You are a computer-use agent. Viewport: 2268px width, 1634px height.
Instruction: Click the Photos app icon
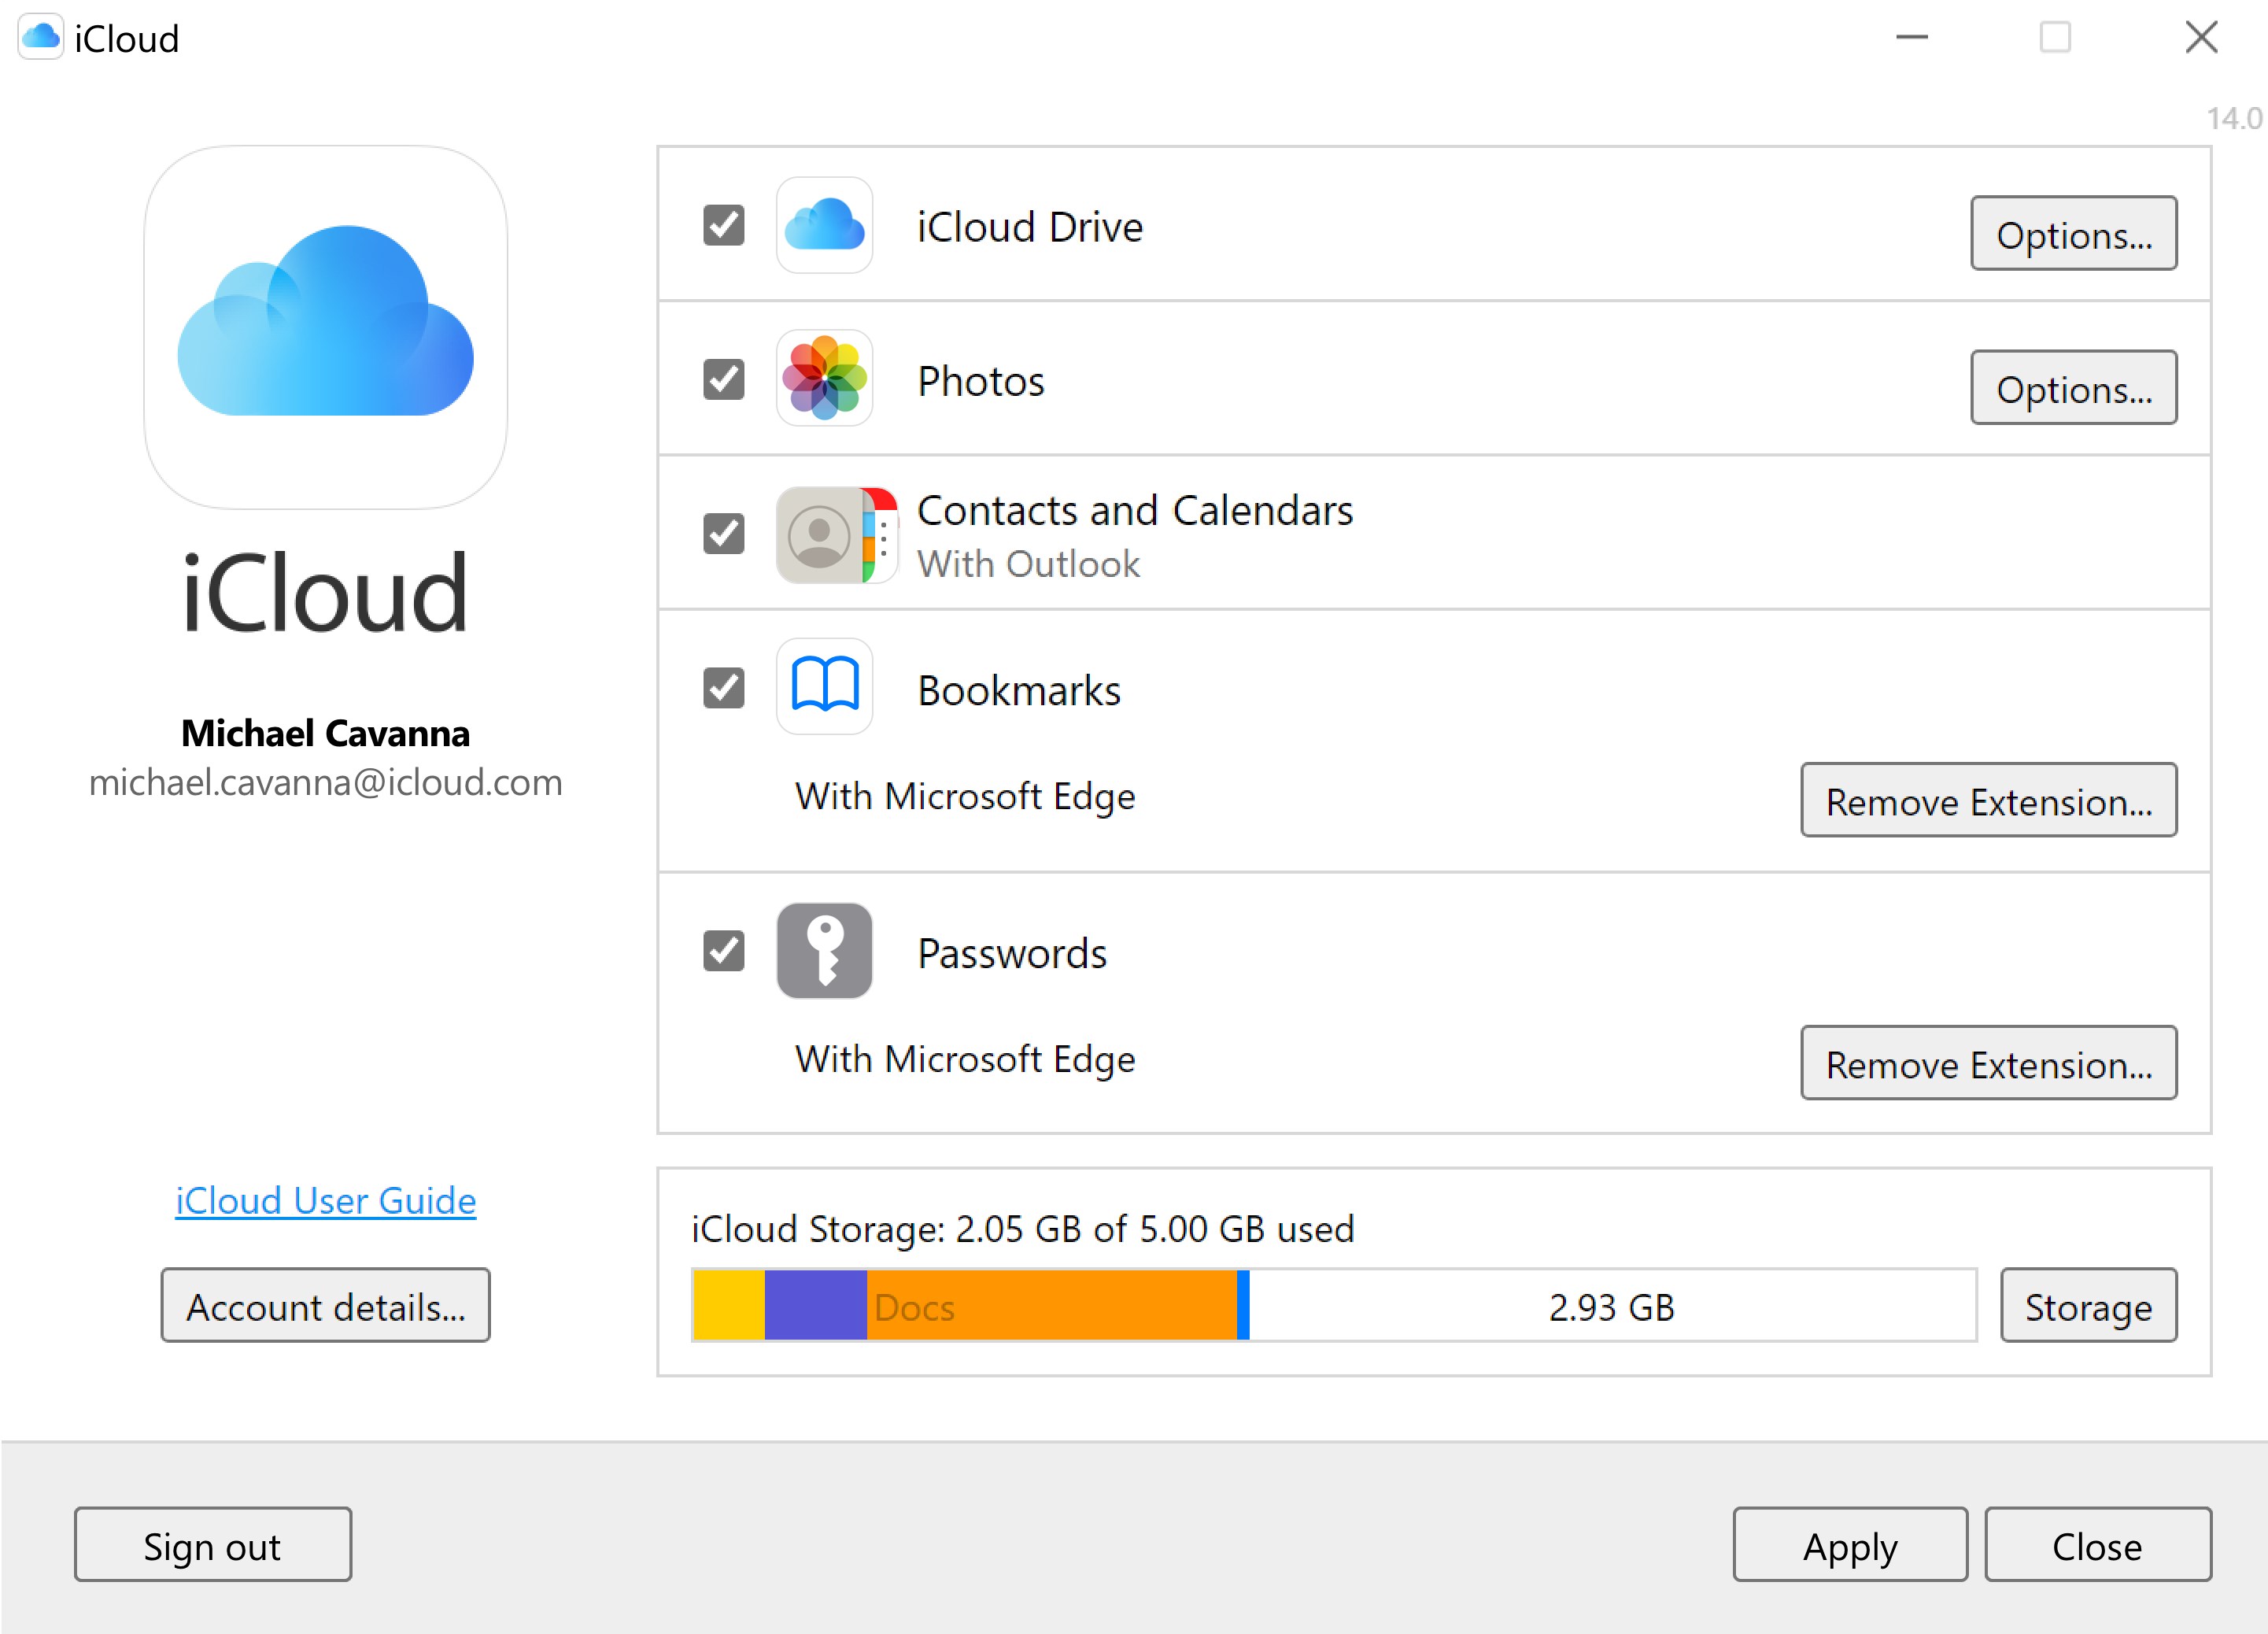point(824,380)
